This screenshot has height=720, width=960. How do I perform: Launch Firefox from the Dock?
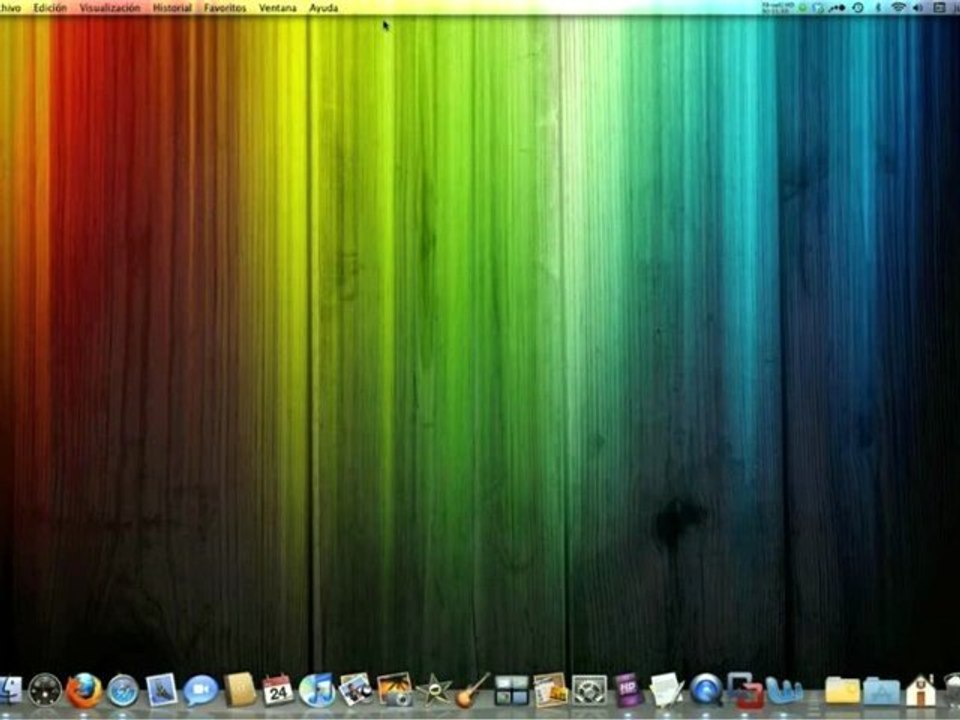click(x=84, y=691)
